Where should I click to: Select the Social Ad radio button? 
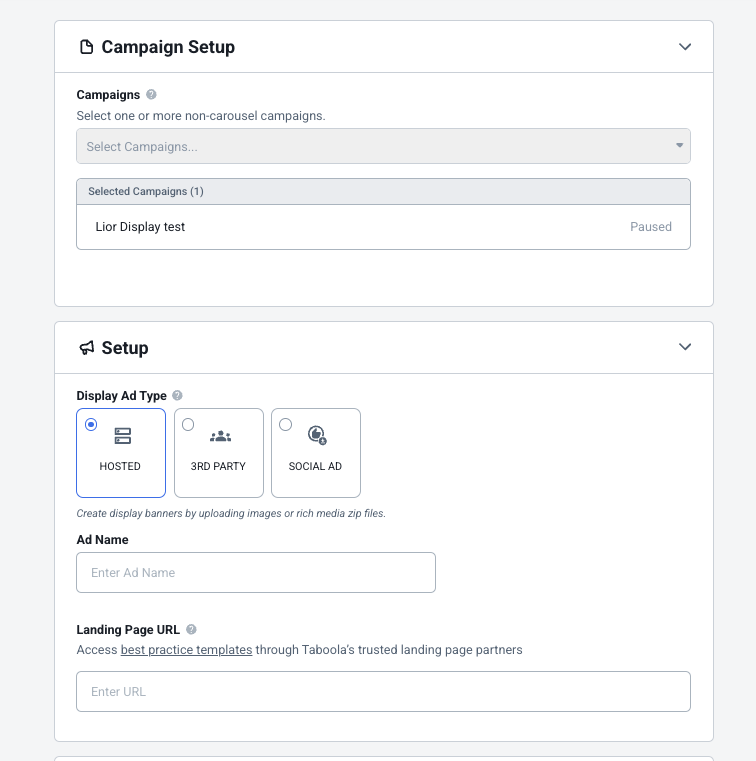285,425
